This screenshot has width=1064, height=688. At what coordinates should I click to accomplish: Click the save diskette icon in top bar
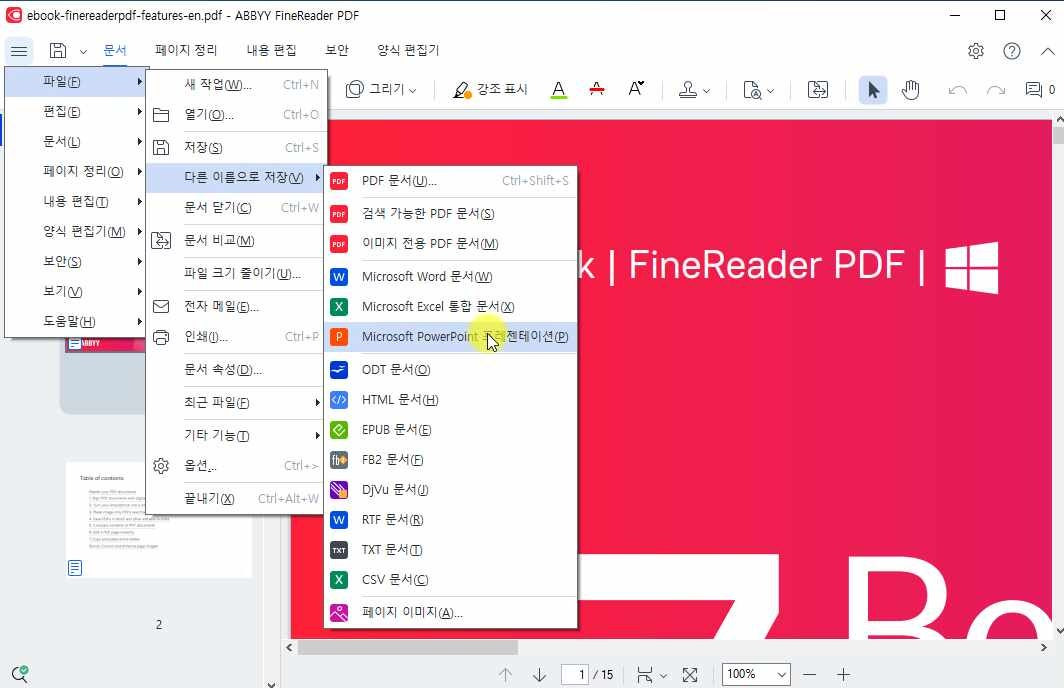(x=58, y=51)
